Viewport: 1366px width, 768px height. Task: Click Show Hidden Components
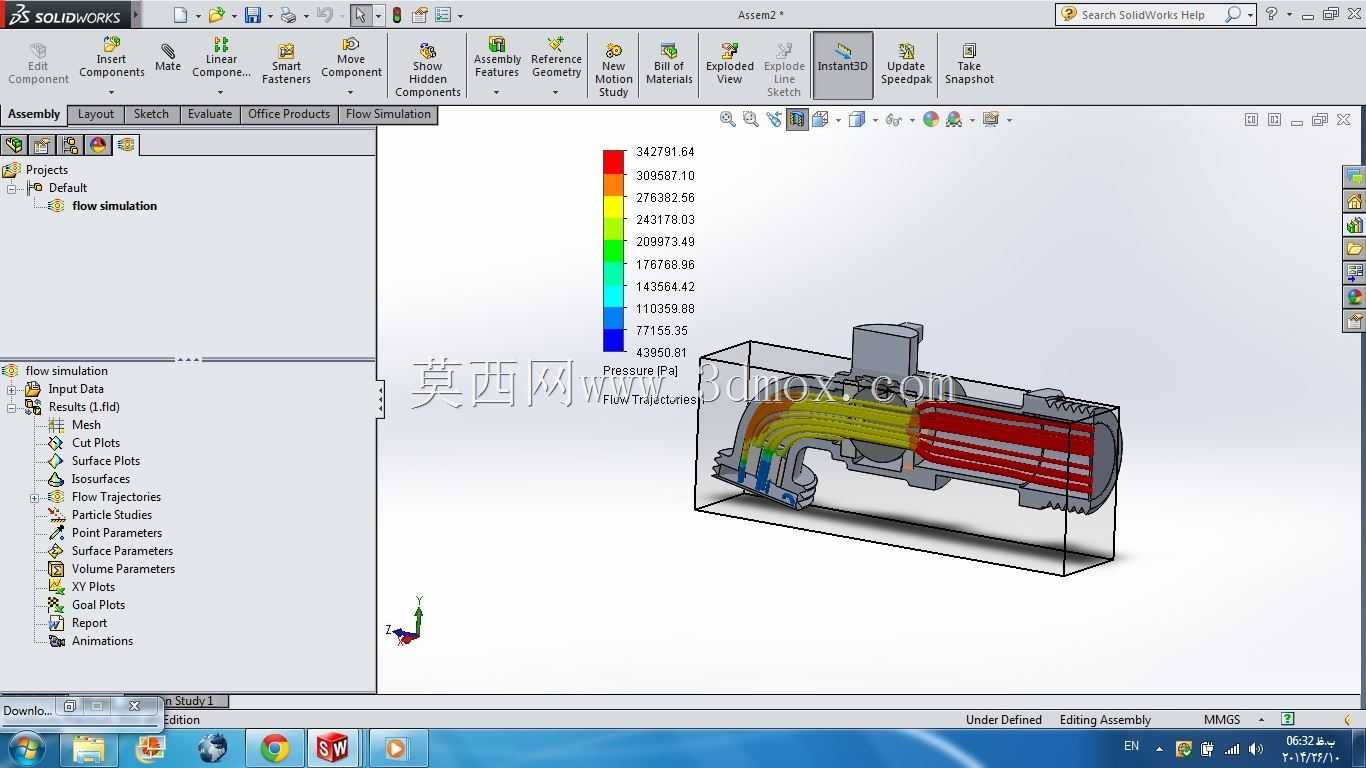click(x=428, y=70)
